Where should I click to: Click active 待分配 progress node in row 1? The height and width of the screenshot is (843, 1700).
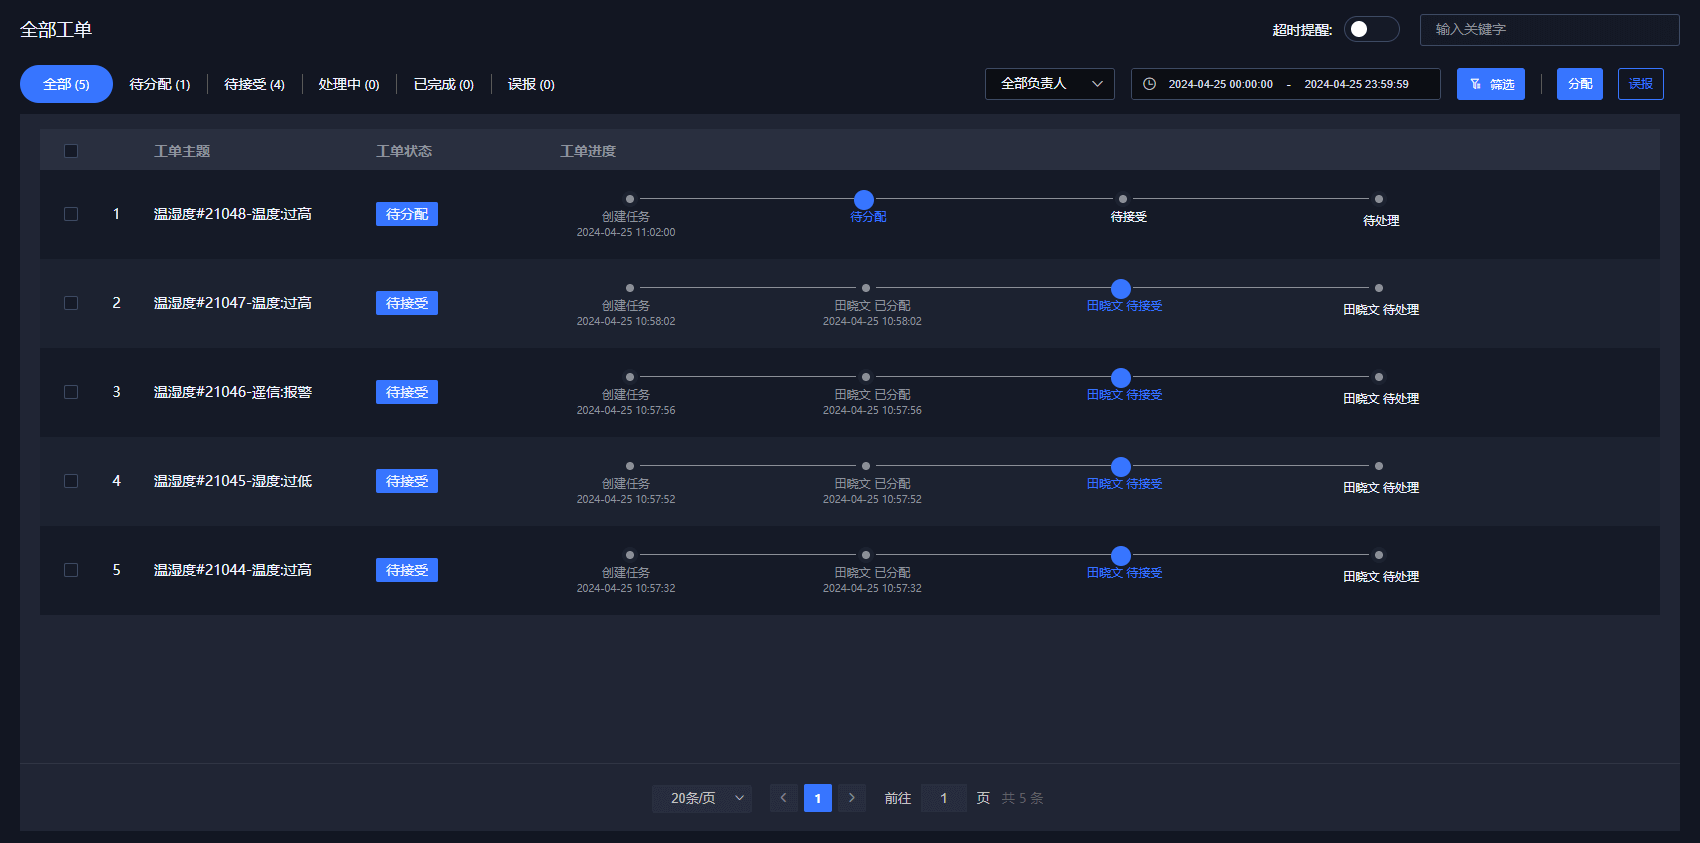(864, 200)
